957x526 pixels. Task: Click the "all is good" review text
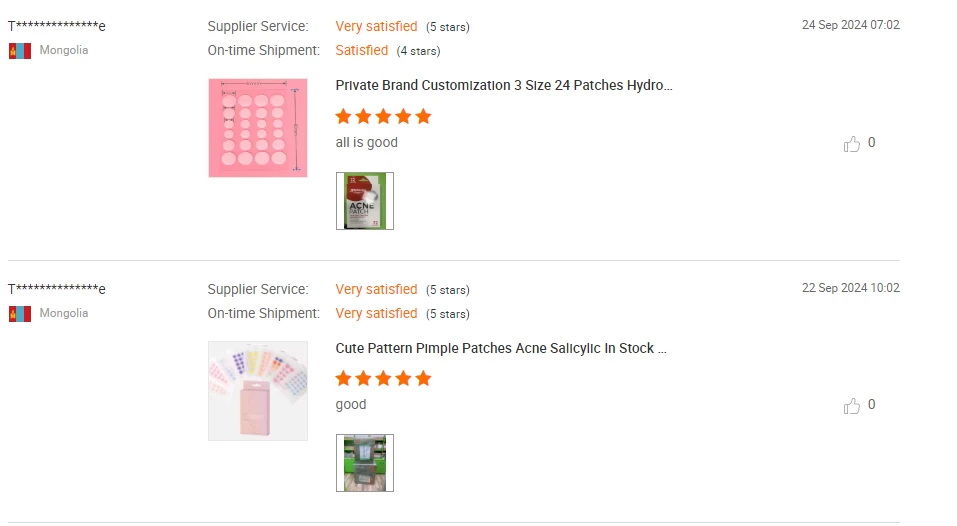(x=366, y=142)
